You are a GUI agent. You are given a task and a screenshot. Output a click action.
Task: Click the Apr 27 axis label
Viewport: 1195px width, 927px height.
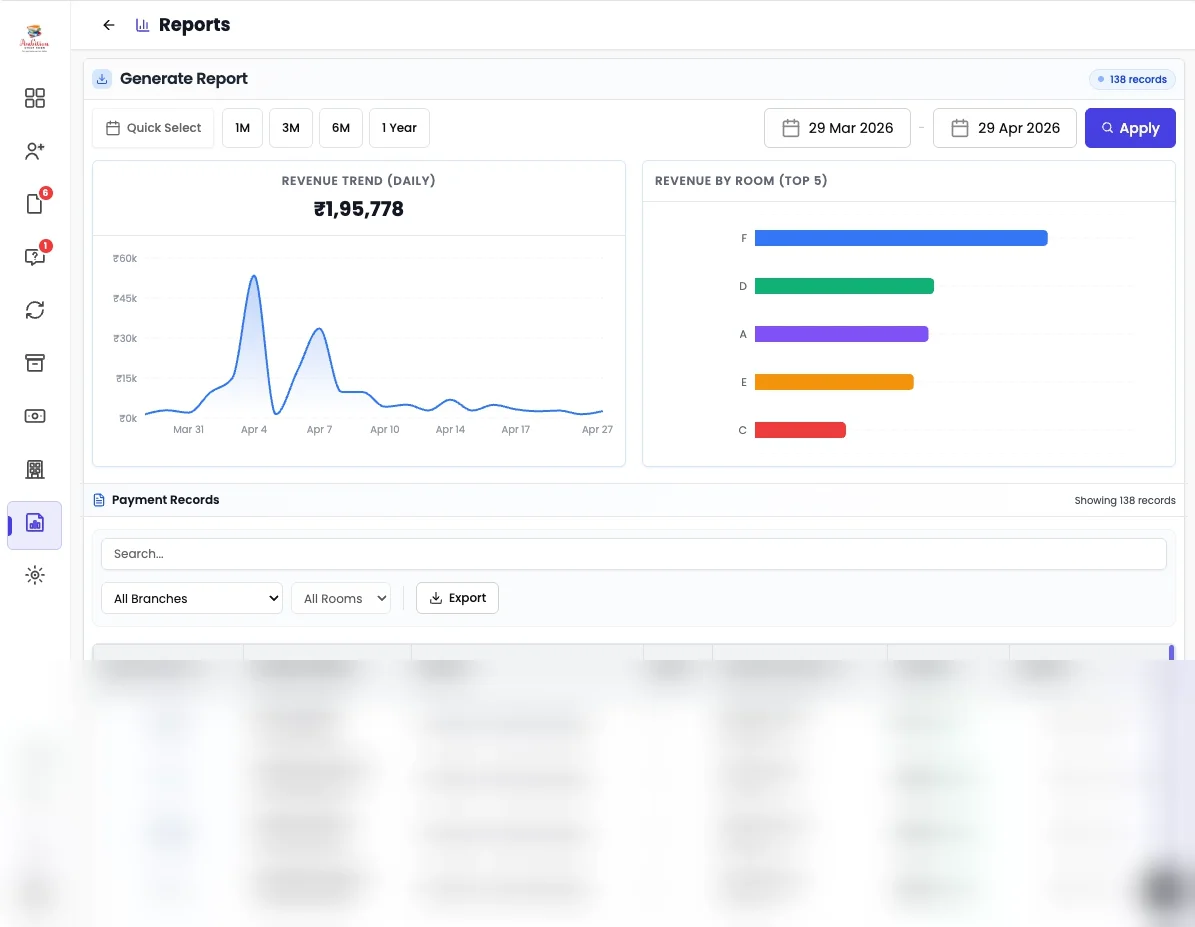[597, 430]
